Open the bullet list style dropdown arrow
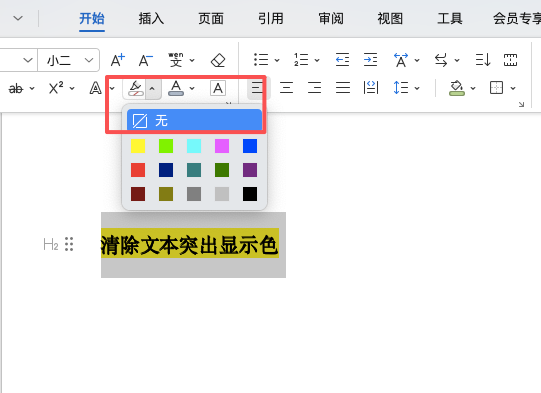The height and width of the screenshot is (393, 541). tap(277, 60)
